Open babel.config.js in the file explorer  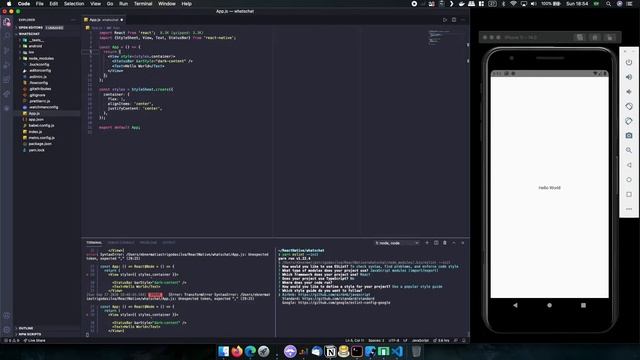tap(41, 126)
